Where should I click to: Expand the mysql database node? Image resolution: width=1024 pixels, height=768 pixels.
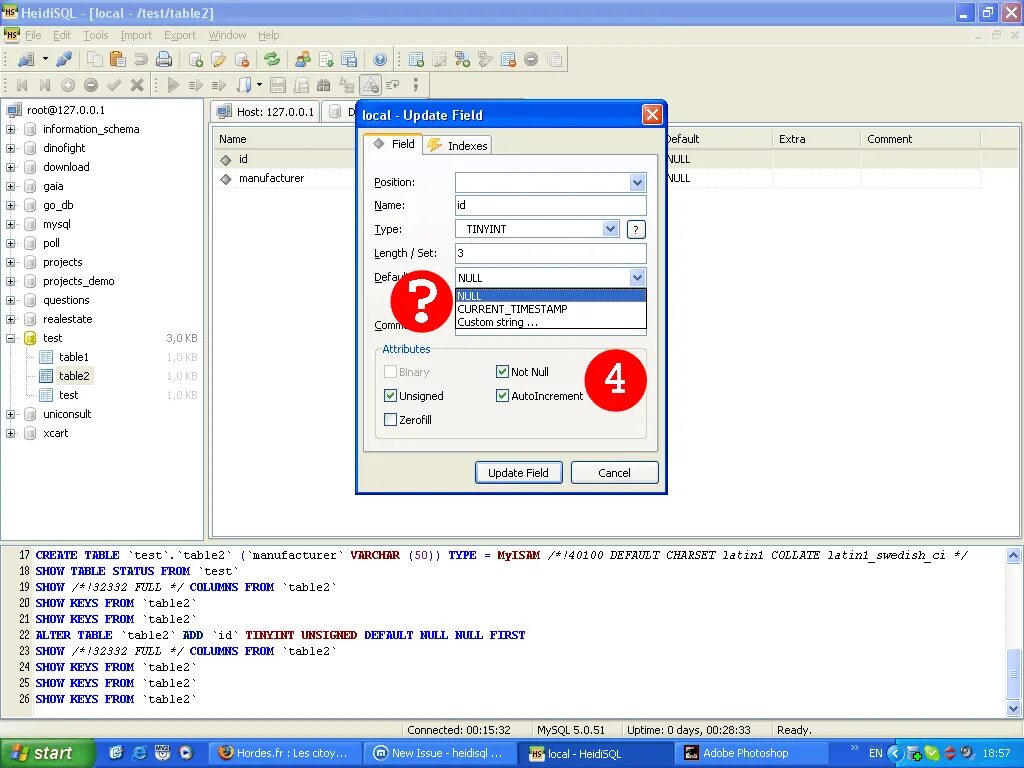click(10, 224)
